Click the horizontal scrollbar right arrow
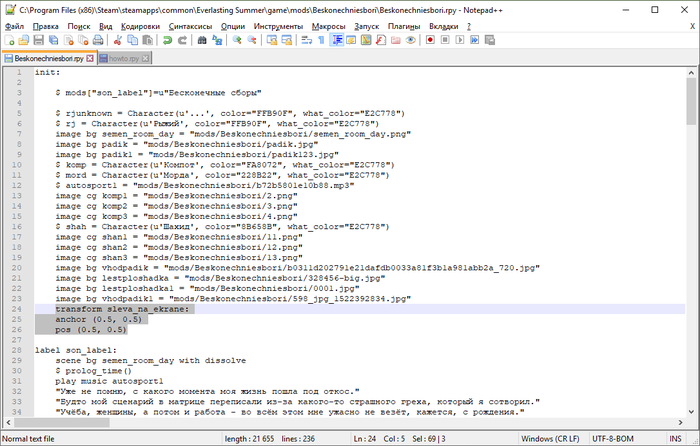Viewport: 700px width, 446px height. pyautogui.click(x=680, y=422)
